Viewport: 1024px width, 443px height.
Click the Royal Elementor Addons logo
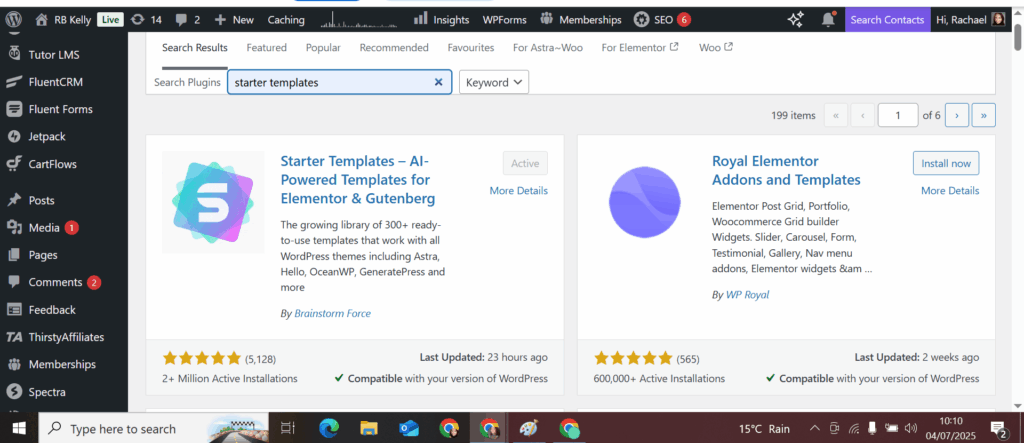click(645, 202)
